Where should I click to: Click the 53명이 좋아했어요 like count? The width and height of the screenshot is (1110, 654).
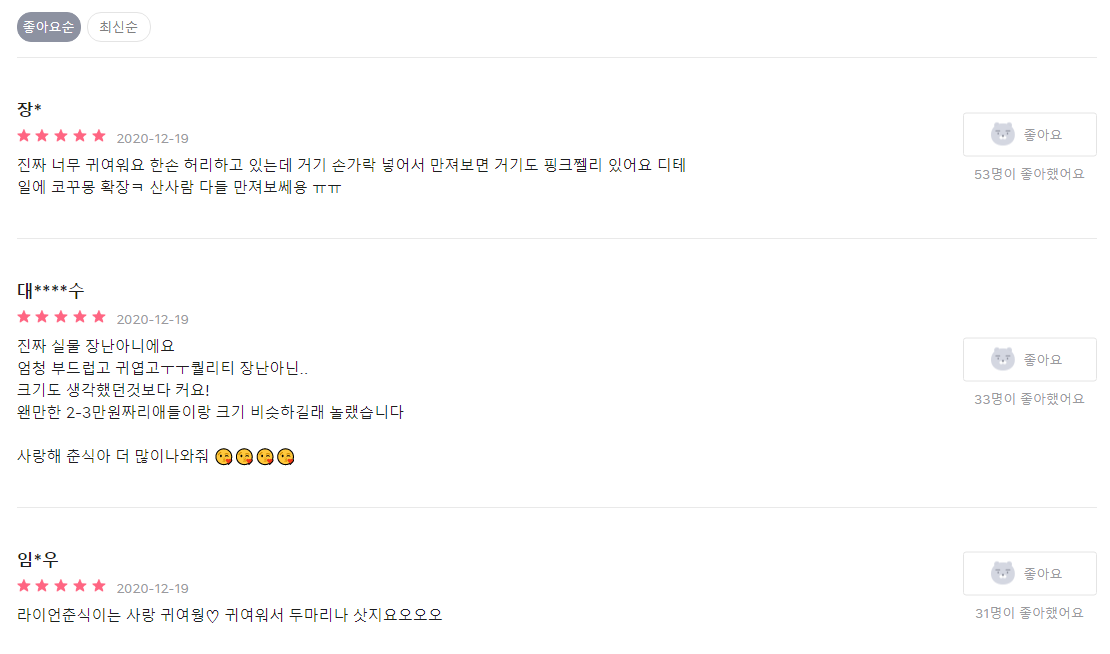coord(1029,174)
